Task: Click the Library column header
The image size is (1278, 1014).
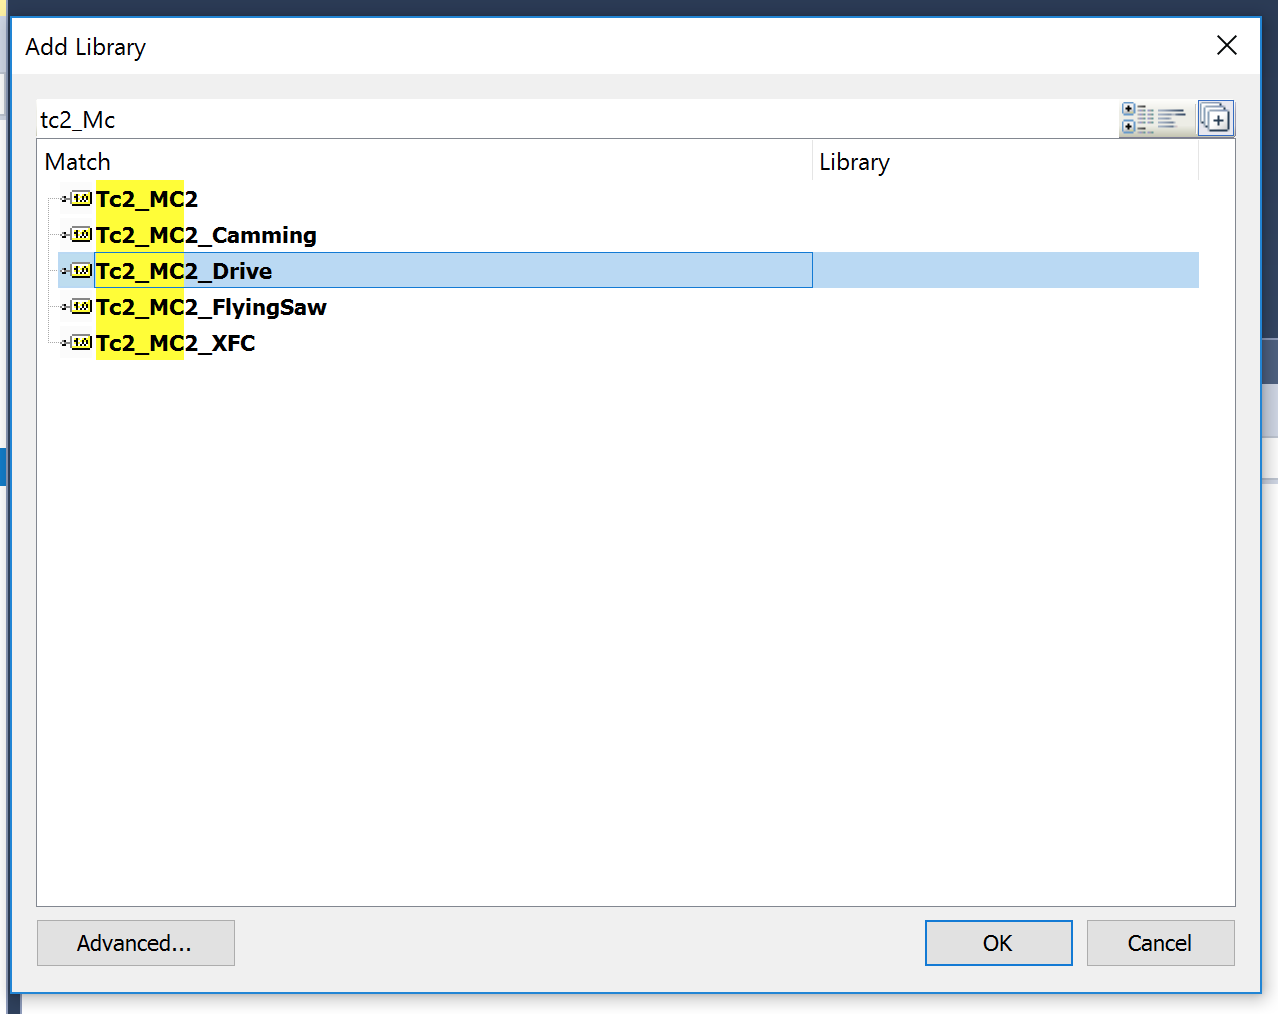Action: click(x=1005, y=162)
